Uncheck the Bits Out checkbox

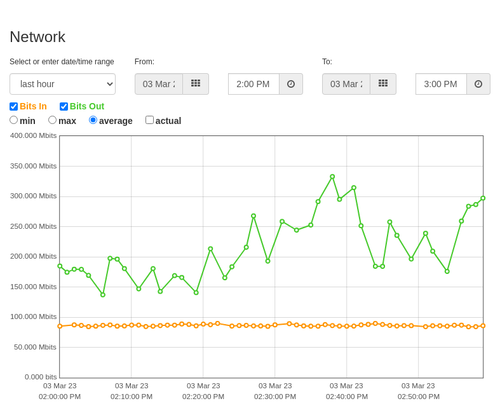point(64,106)
